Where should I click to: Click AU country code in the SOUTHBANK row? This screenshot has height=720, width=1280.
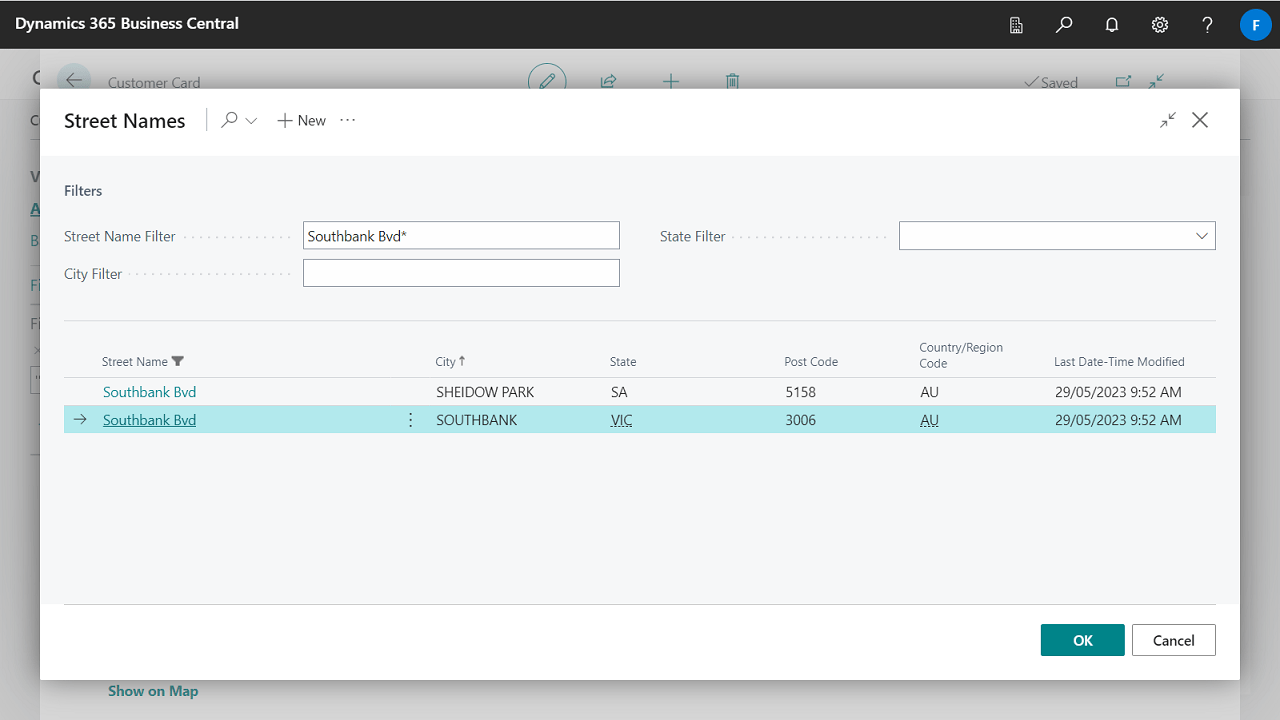pos(930,420)
